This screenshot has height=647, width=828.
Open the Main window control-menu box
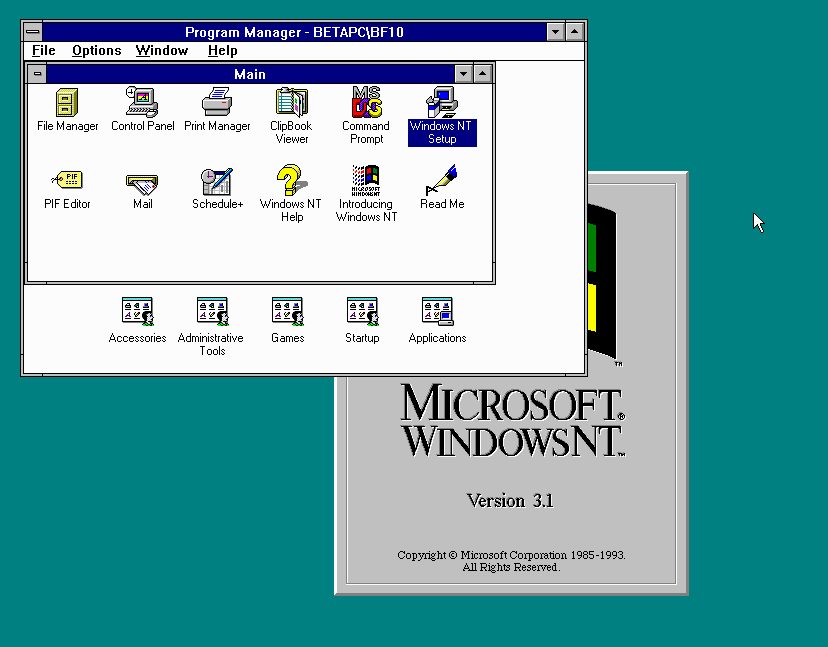point(37,74)
